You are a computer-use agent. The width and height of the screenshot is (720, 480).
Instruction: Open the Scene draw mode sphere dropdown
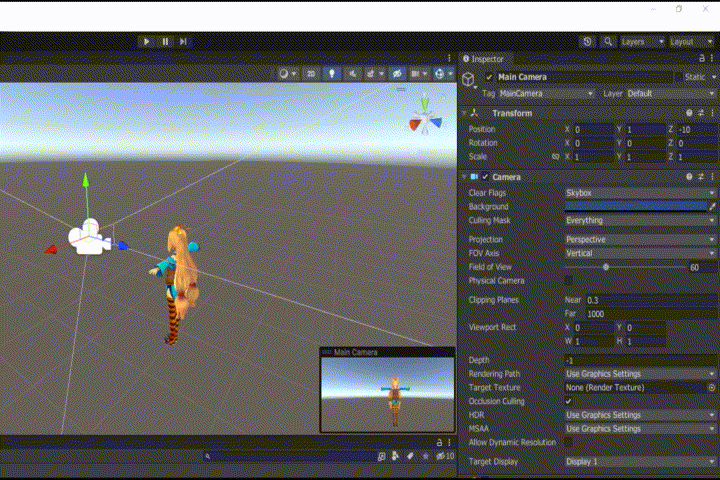(x=287, y=73)
